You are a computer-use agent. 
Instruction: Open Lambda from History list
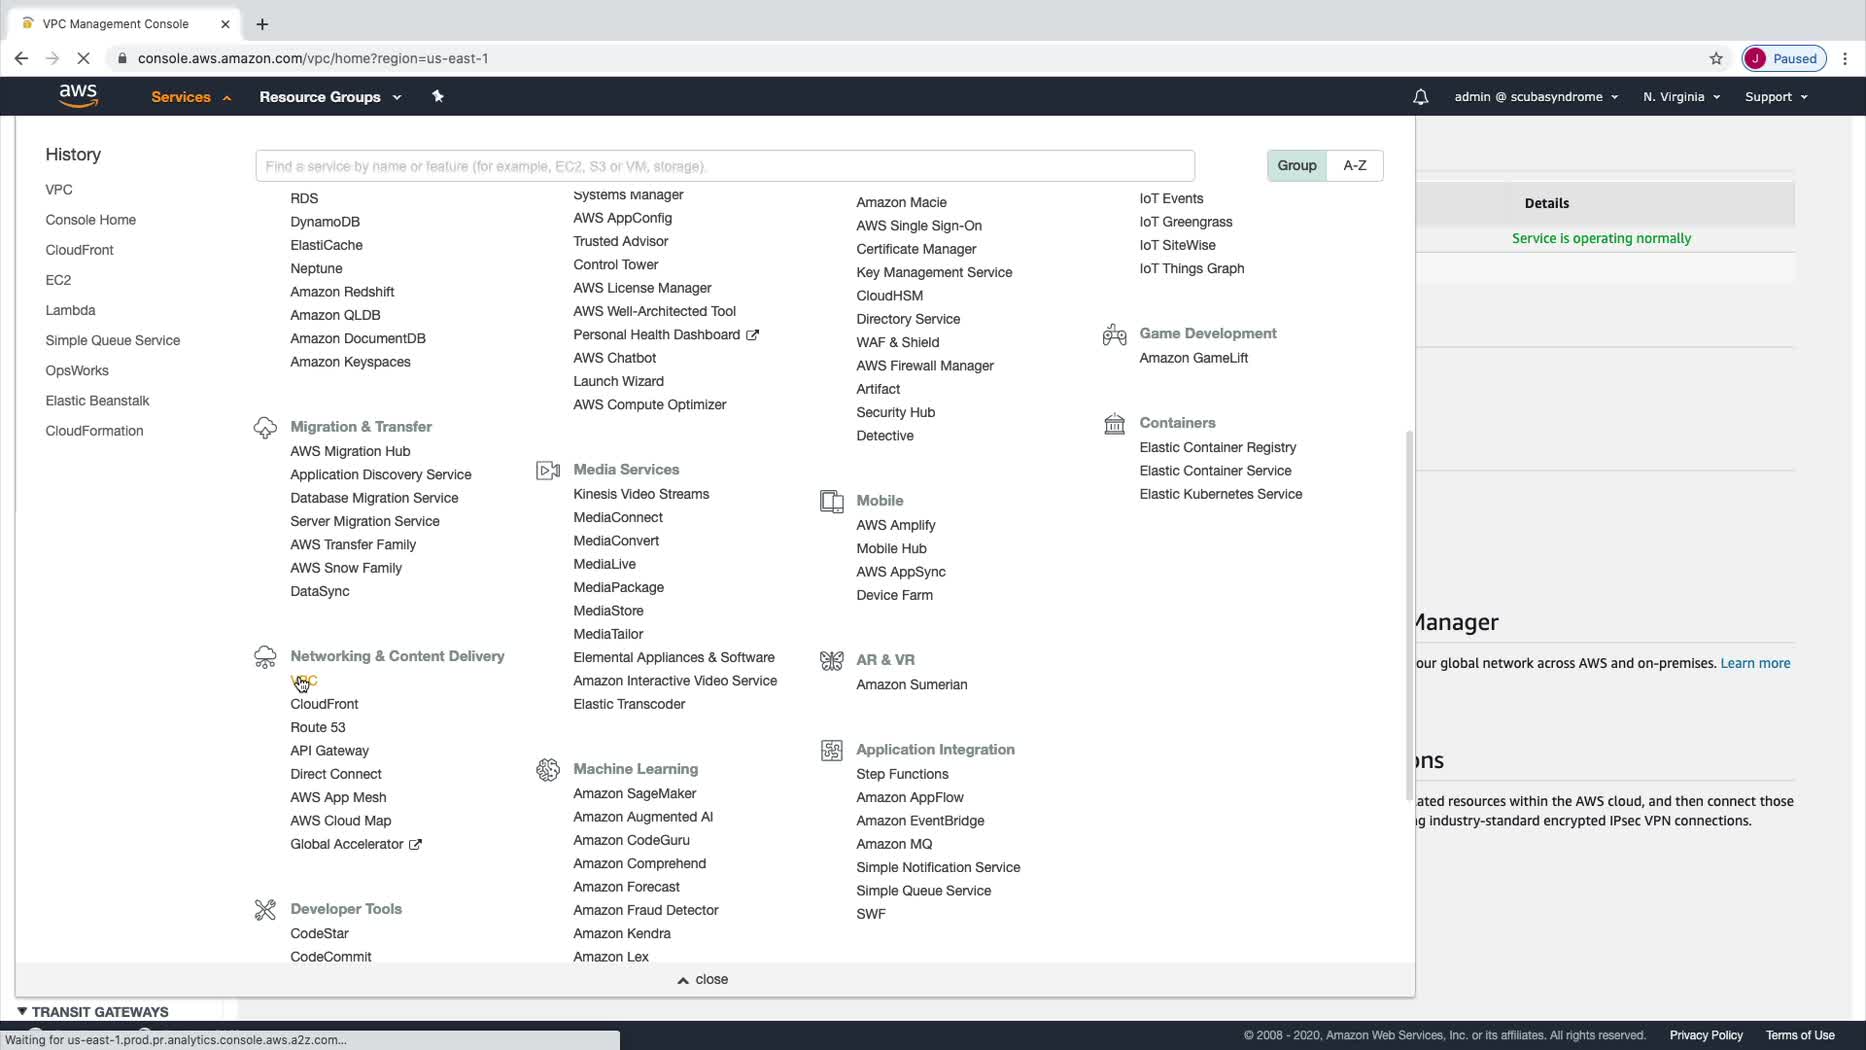click(x=70, y=310)
